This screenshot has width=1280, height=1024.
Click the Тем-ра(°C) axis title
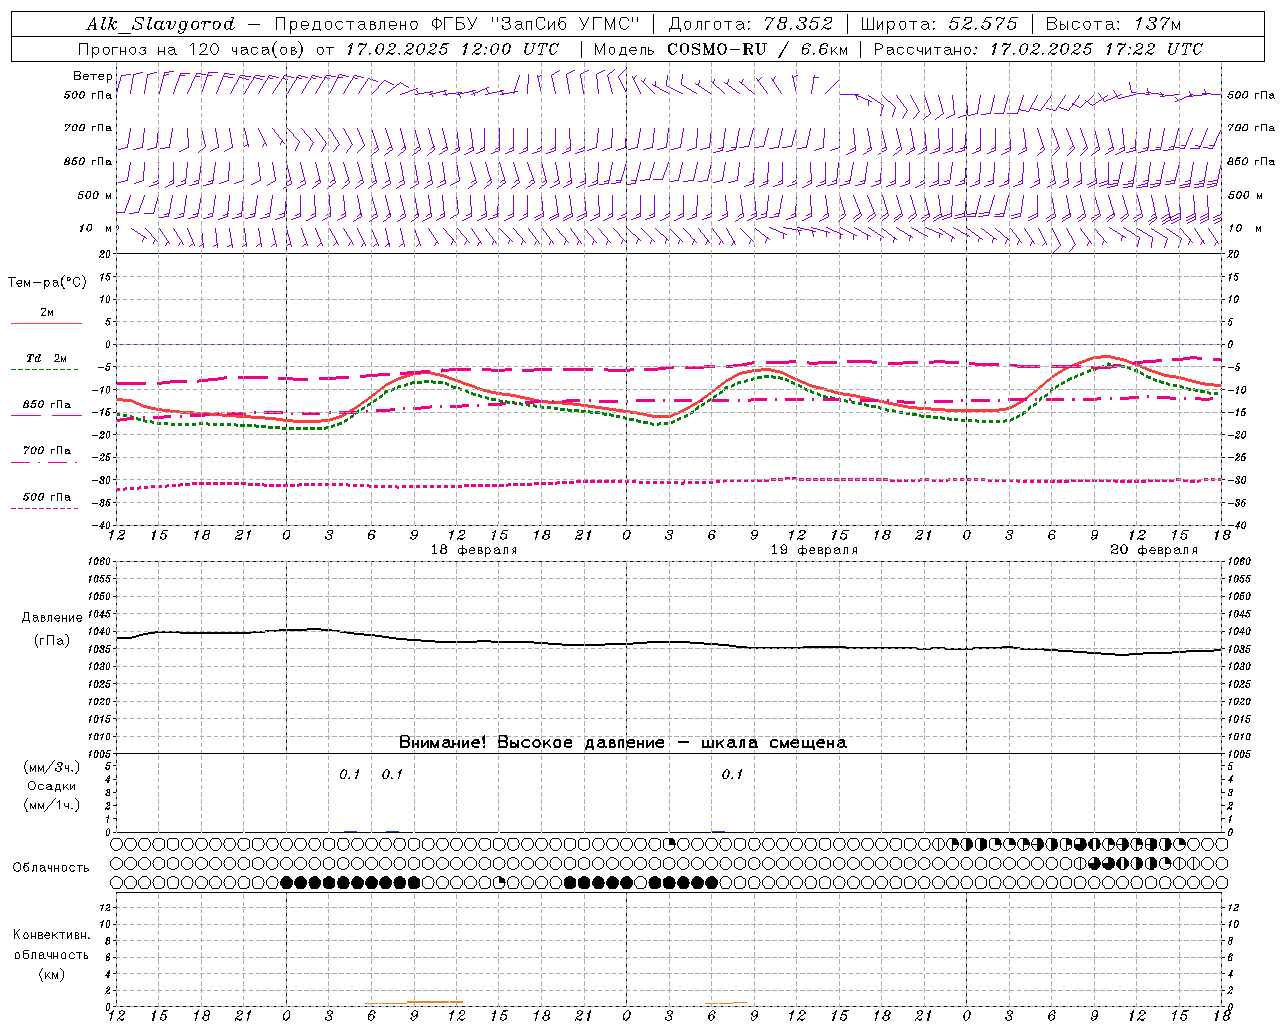pyautogui.click(x=47, y=283)
